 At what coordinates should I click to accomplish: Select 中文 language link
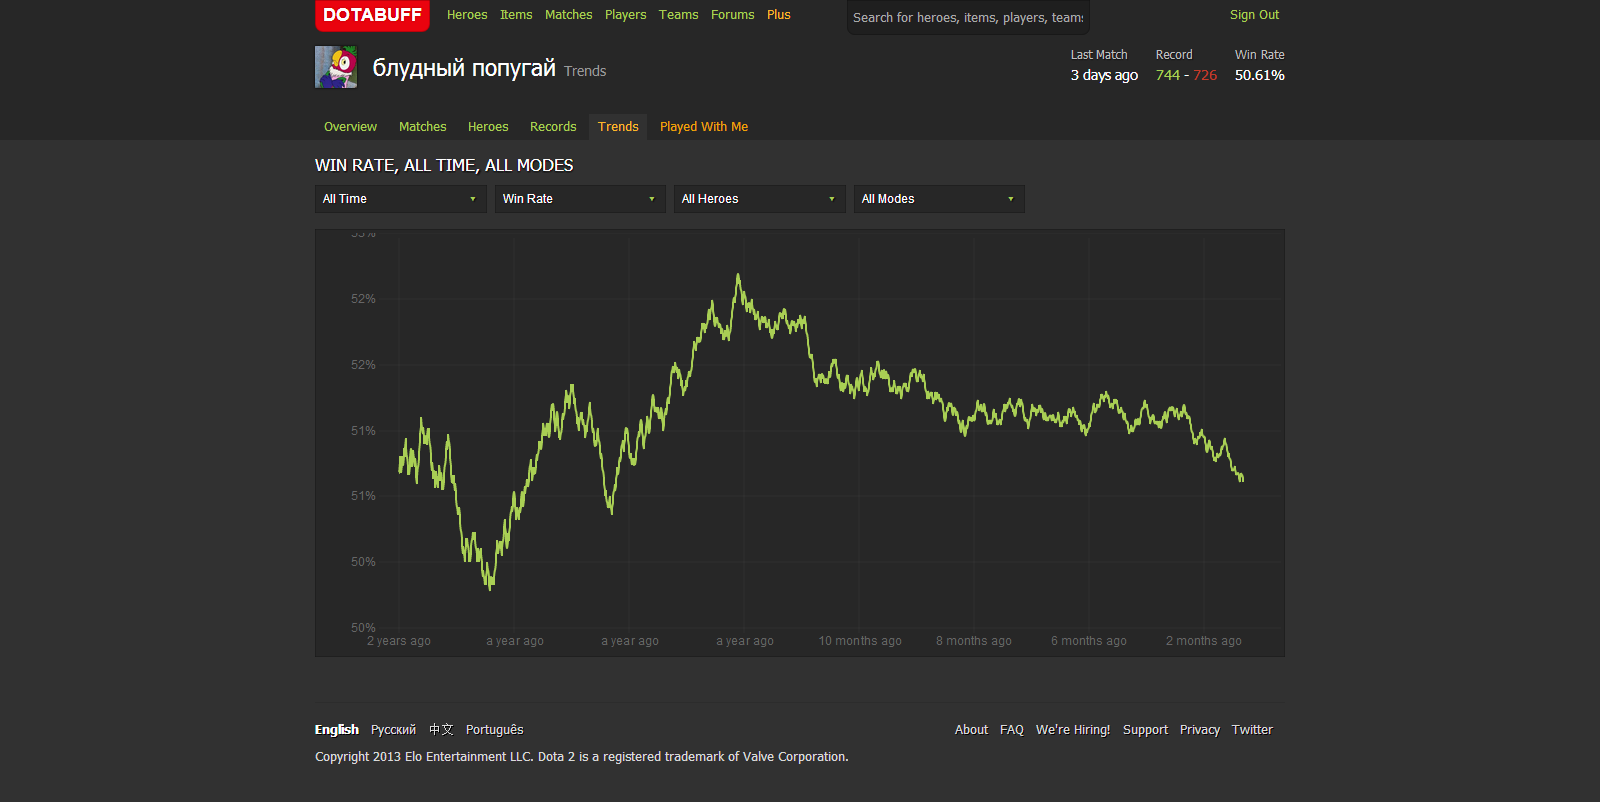(x=441, y=730)
